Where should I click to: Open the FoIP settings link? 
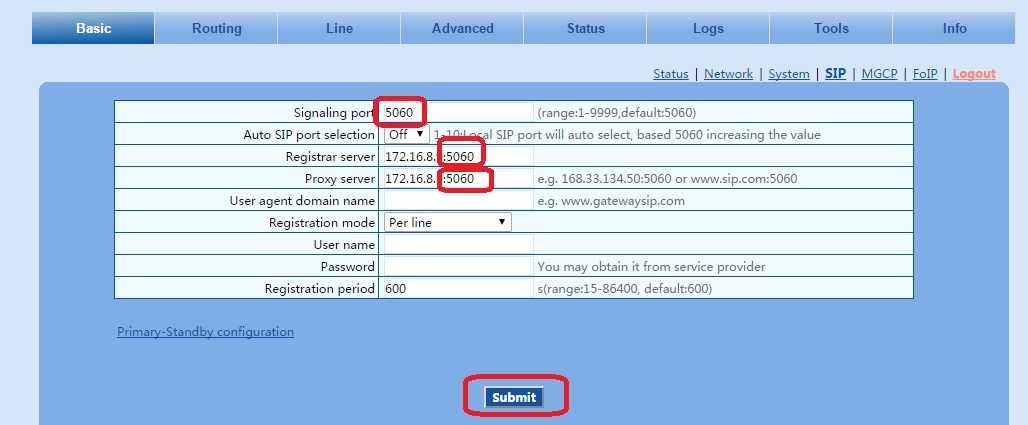point(924,74)
